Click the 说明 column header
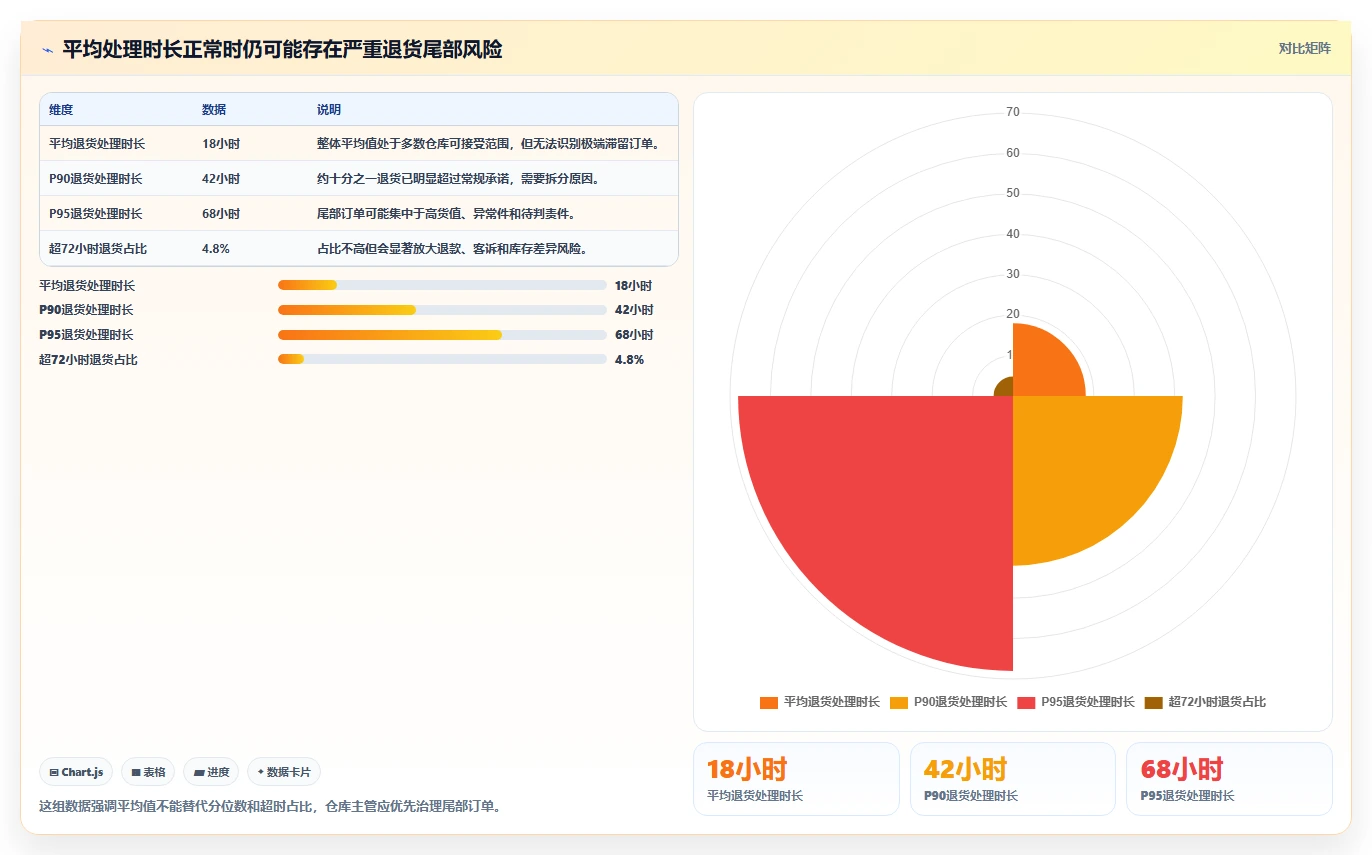Image resolution: width=1372 pixels, height=855 pixels. click(x=329, y=110)
